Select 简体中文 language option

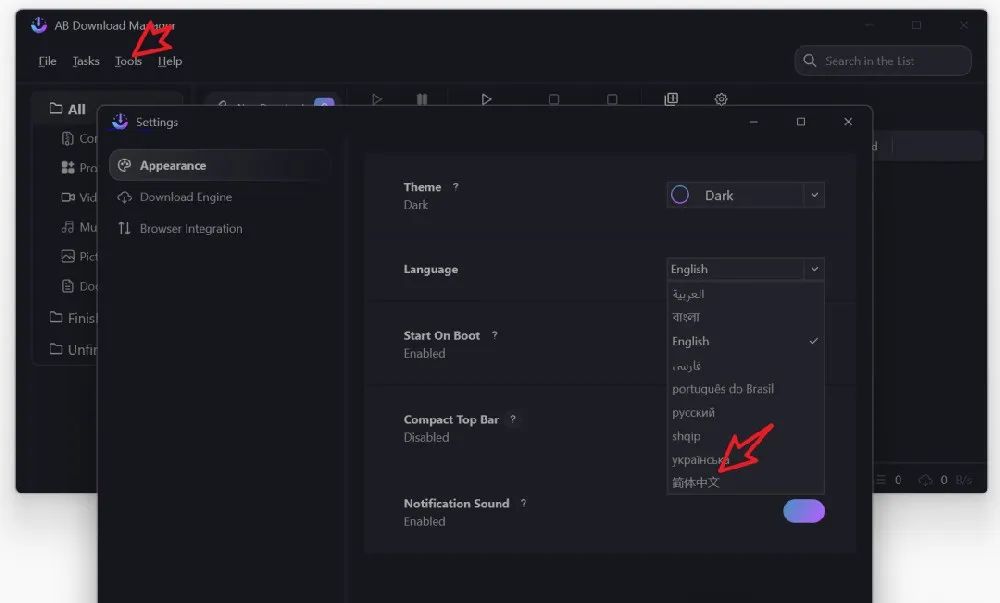tap(746, 483)
